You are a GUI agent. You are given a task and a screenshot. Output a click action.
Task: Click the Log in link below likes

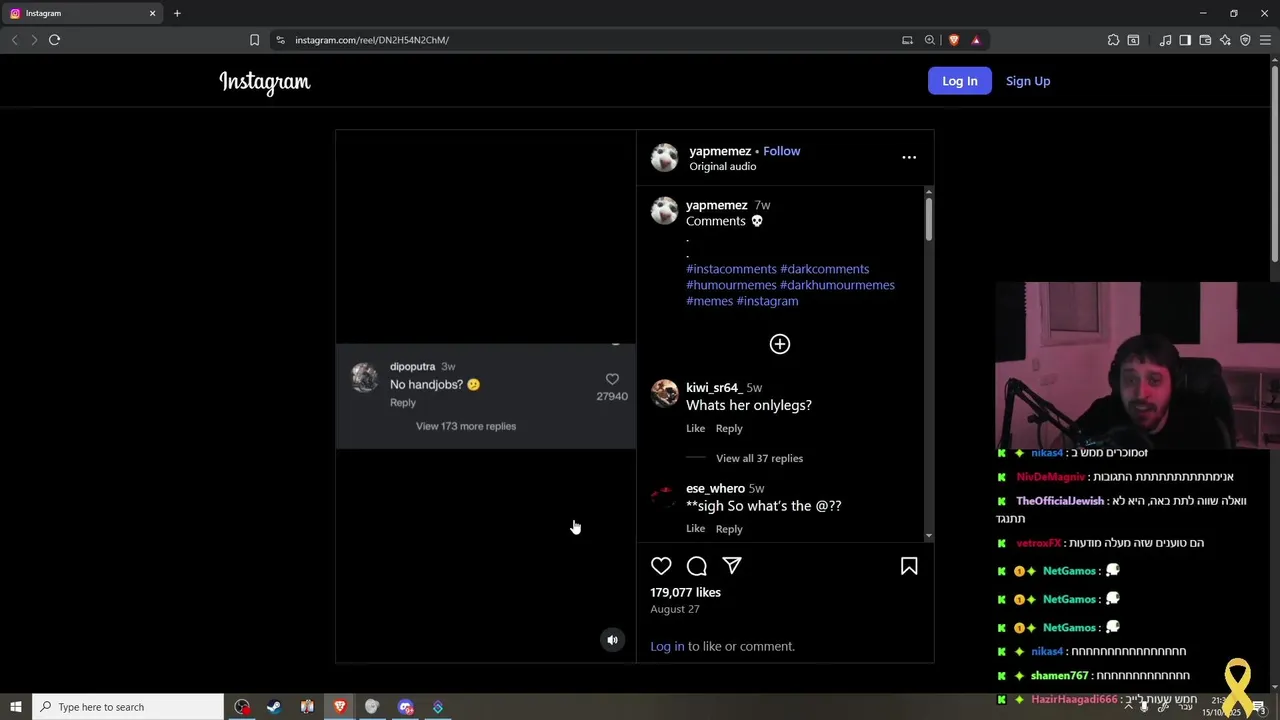coord(667,646)
